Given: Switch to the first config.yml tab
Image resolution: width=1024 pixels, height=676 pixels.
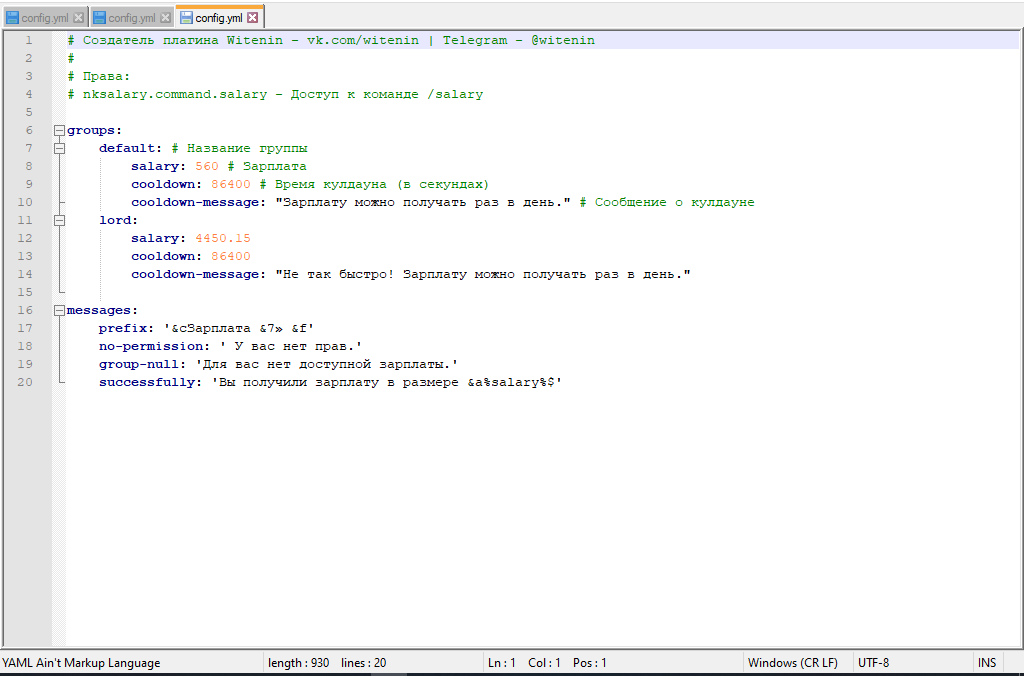Looking at the screenshot, I should pos(45,18).
